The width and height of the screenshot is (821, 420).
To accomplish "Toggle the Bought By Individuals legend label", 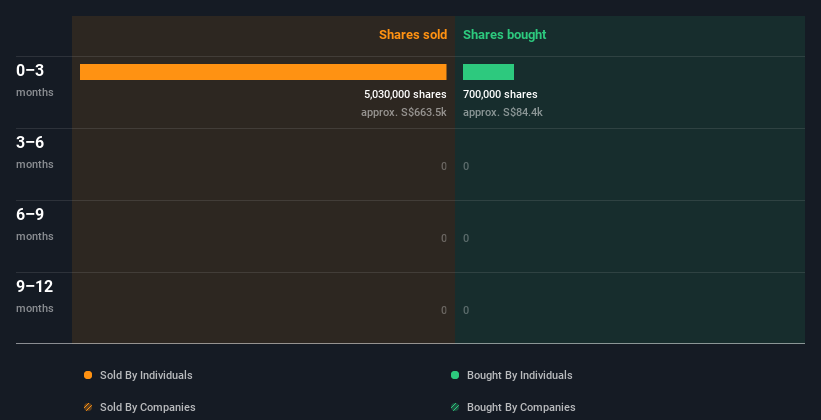I will click(519, 375).
